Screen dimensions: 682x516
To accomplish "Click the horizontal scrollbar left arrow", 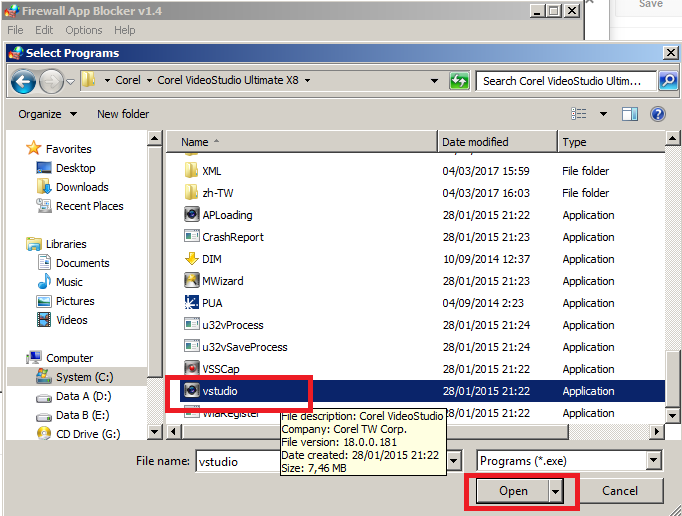I will click(174, 432).
